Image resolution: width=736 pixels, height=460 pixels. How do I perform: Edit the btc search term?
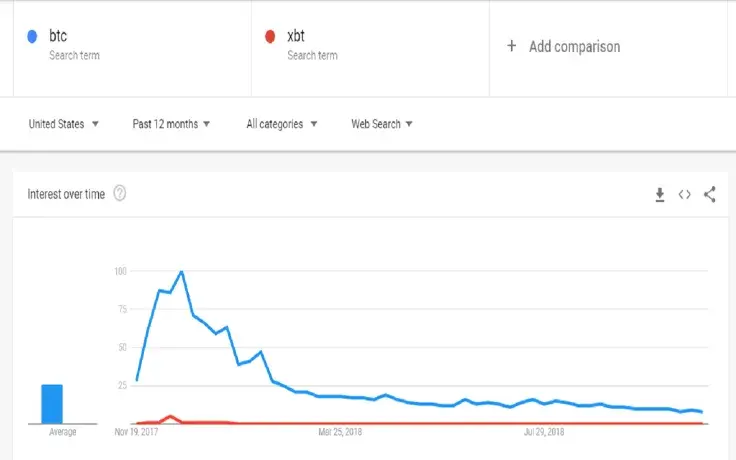58,37
